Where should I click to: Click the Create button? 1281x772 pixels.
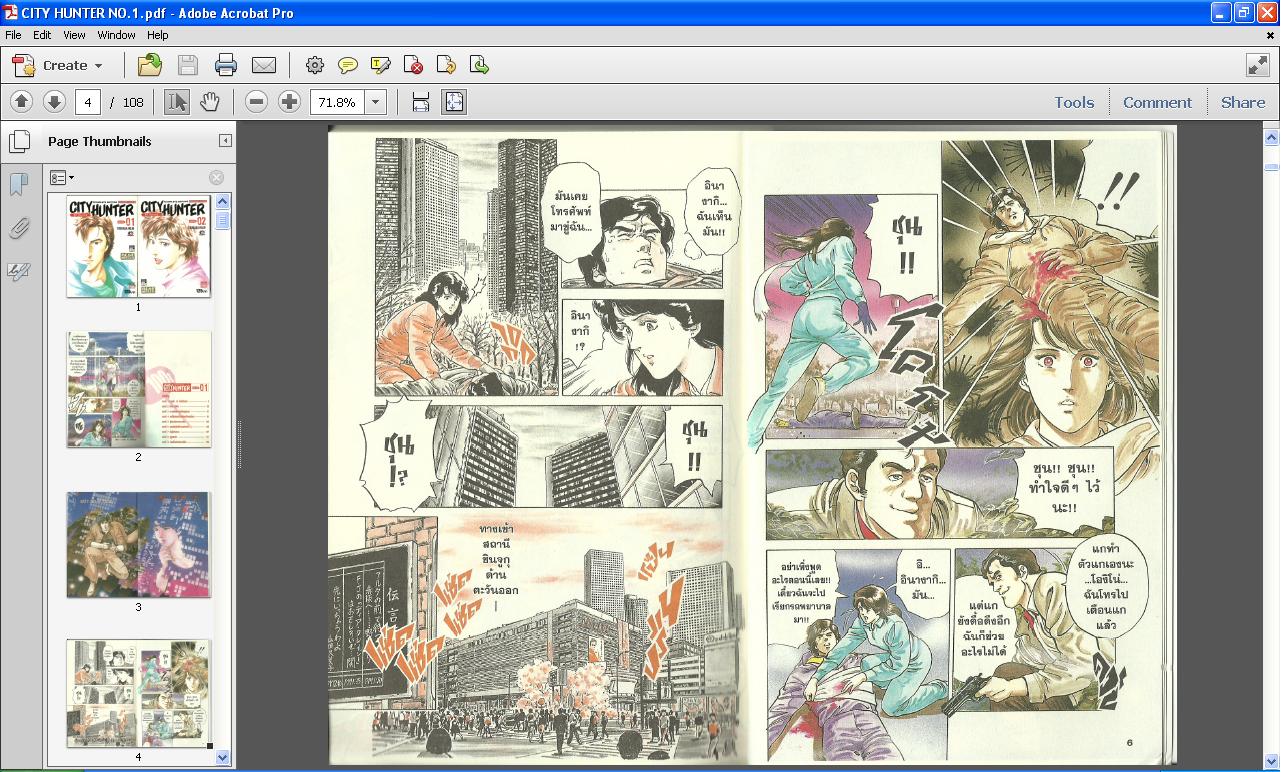[56, 66]
